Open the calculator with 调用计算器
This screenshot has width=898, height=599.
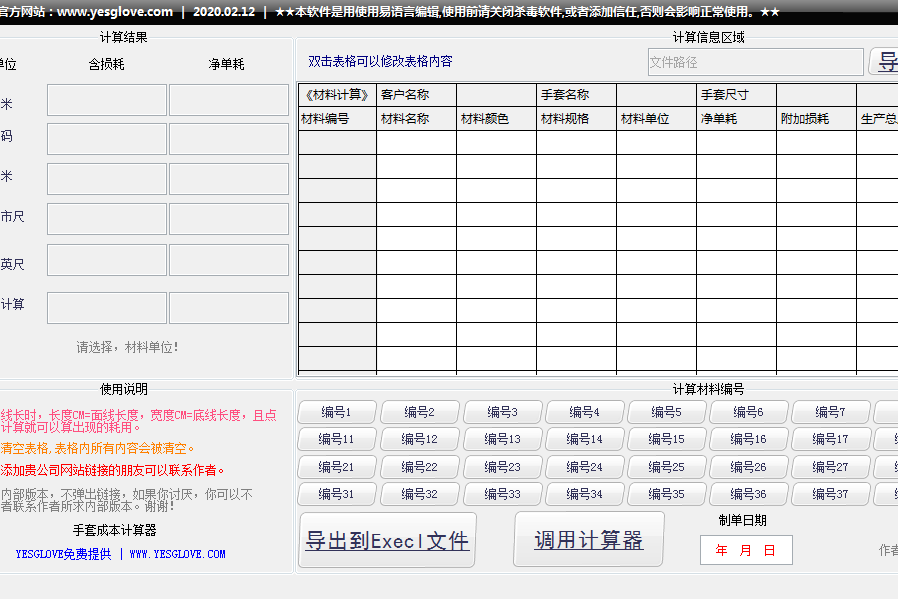(x=588, y=541)
